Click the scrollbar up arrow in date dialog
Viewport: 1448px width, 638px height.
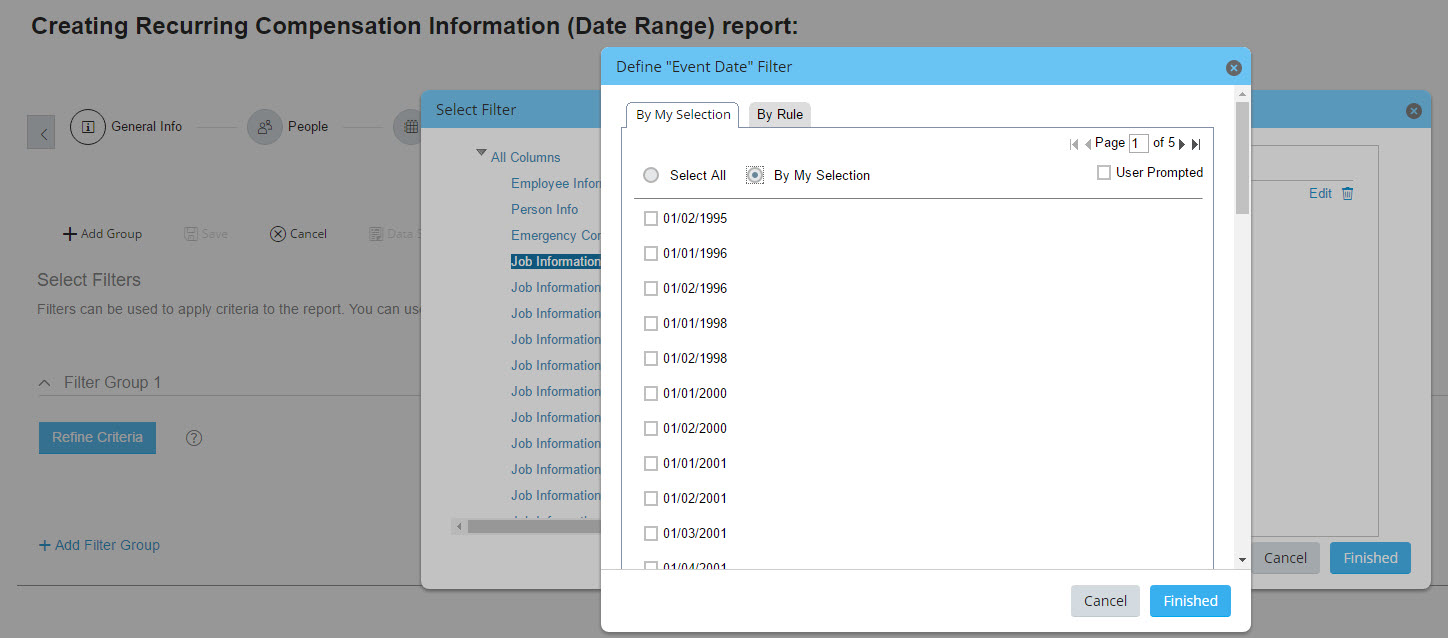[x=1242, y=93]
